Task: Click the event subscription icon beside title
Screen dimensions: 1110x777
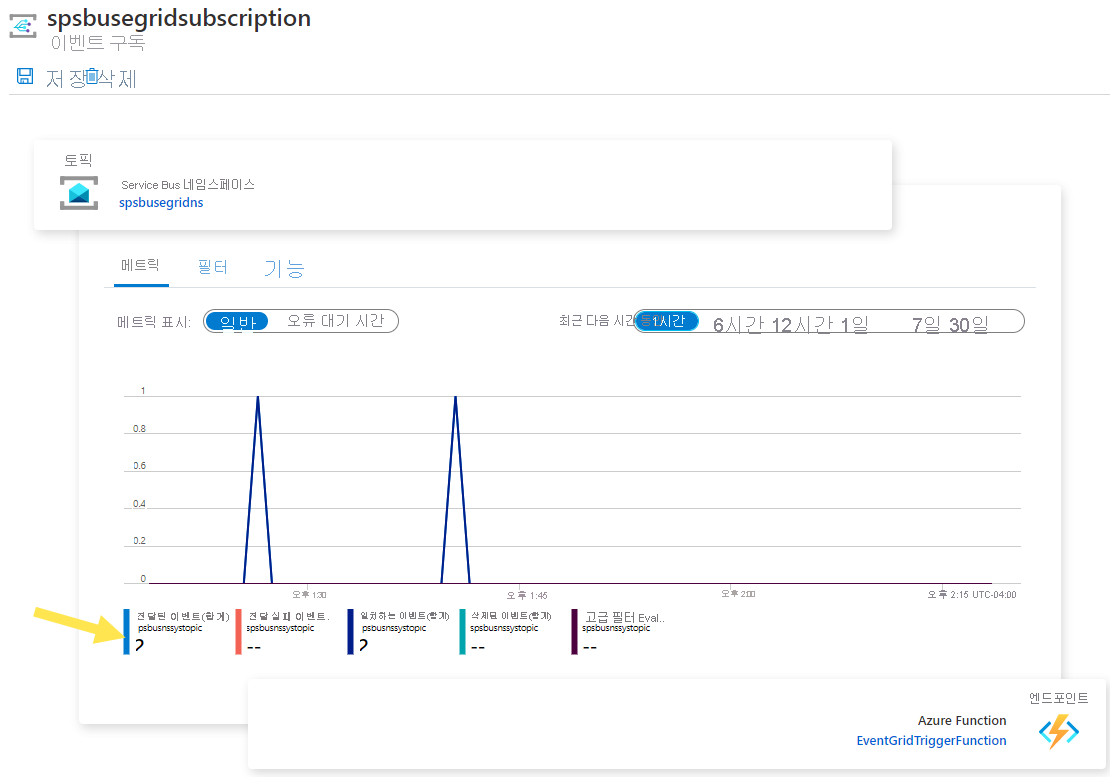Action: click(23, 26)
